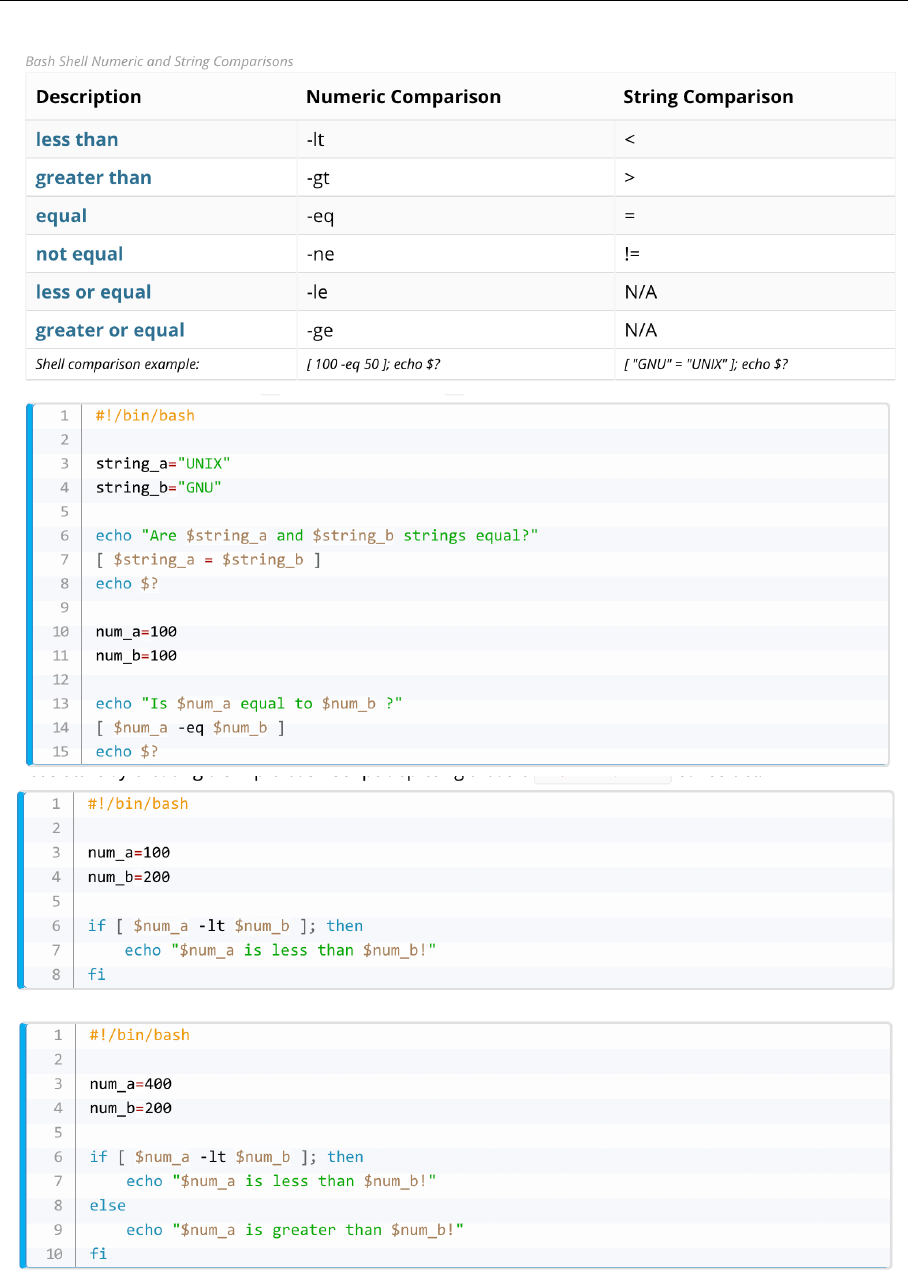Viewport: 908px width, 1281px height.
Task: Click the Description column header
Action: pos(88,97)
